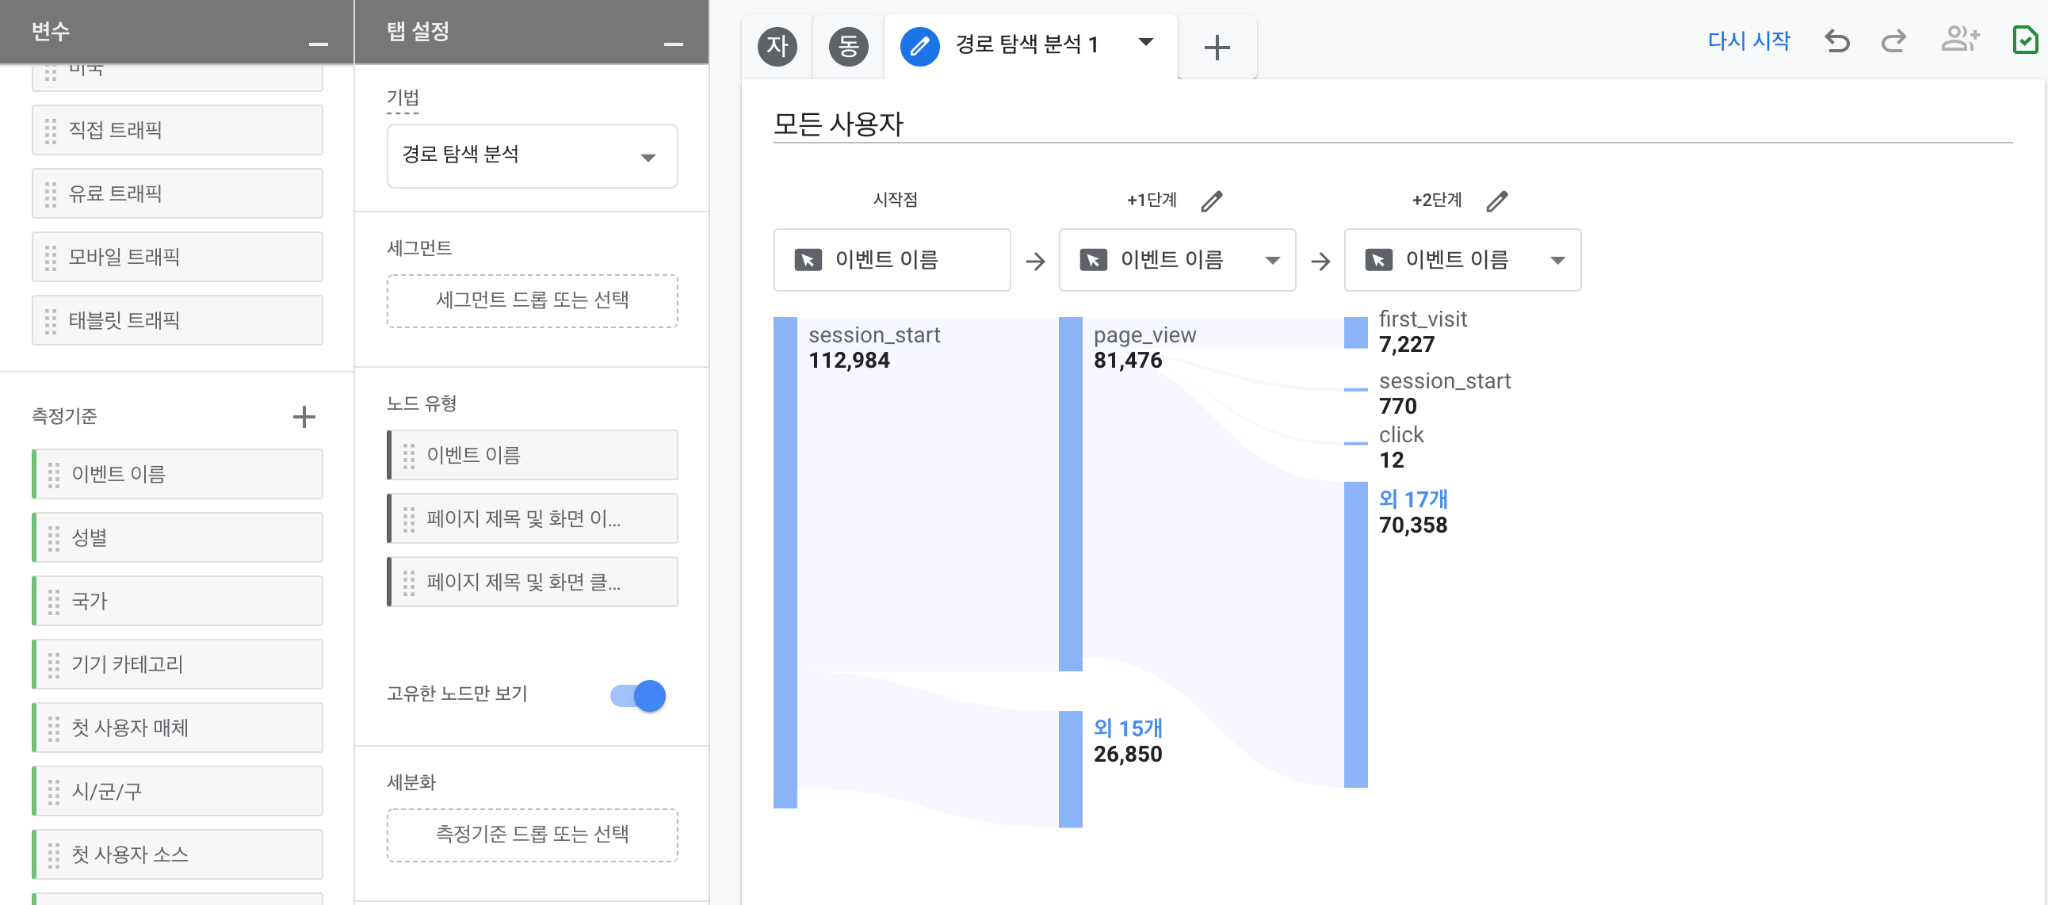The width and height of the screenshot is (2048, 905).
Task: Open the +1단계 이벤트 이름 node type dropdown
Action: [x=1272, y=261]
